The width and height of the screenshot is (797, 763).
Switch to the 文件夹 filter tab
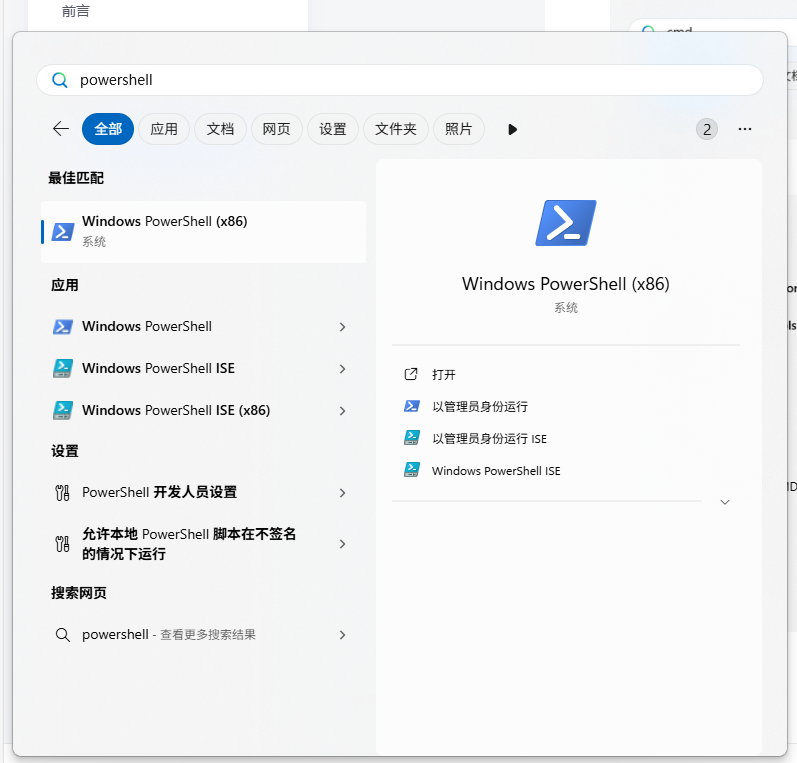pos(395,129)
